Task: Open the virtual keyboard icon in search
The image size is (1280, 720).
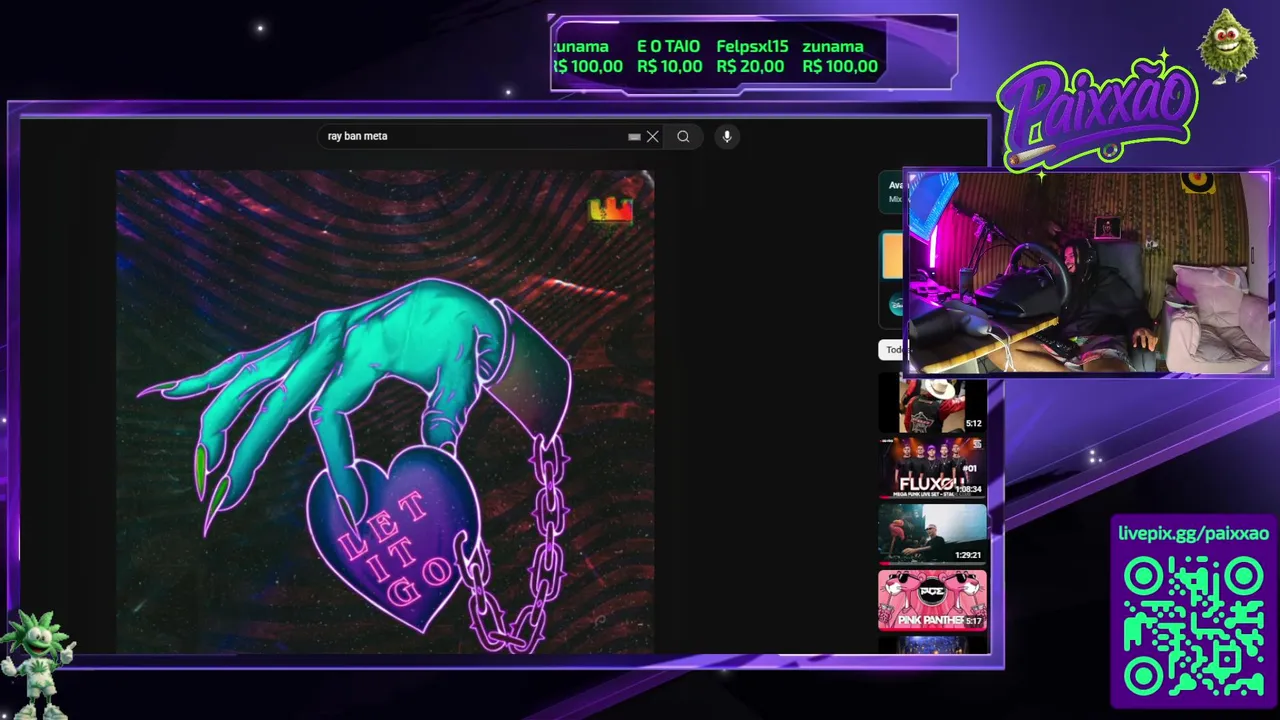Action: (634, 137)
